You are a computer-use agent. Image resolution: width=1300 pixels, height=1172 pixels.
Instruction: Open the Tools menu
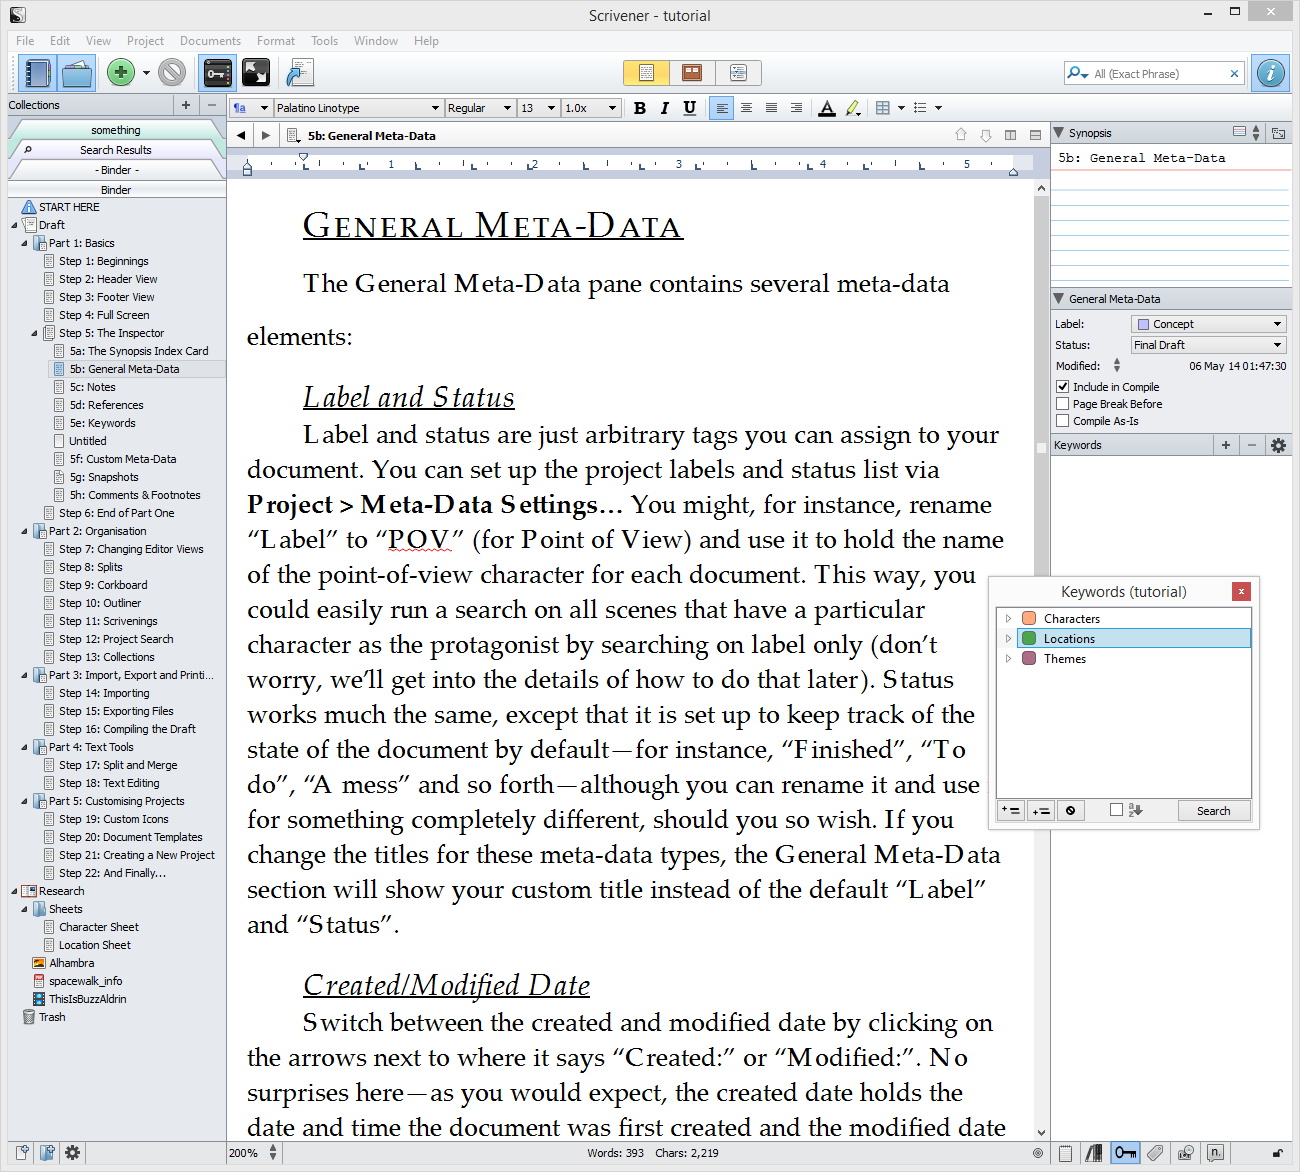point(324,41)
